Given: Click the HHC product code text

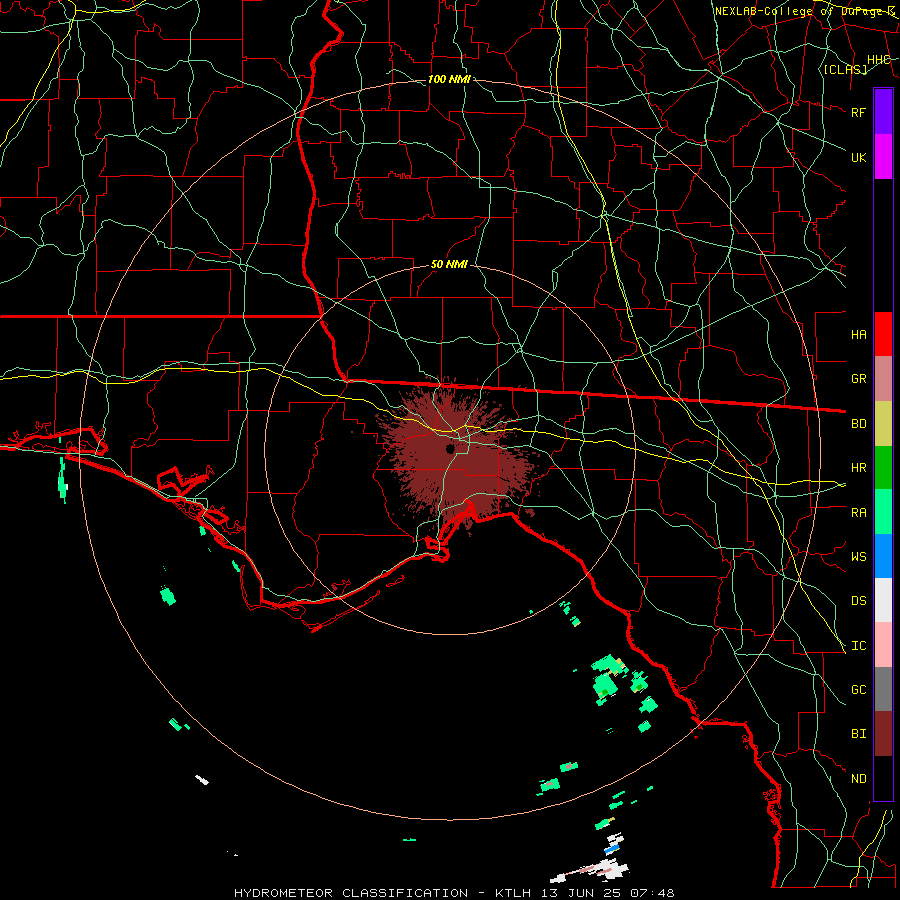Looking at the screenshot, I should (x=878, y=60).
